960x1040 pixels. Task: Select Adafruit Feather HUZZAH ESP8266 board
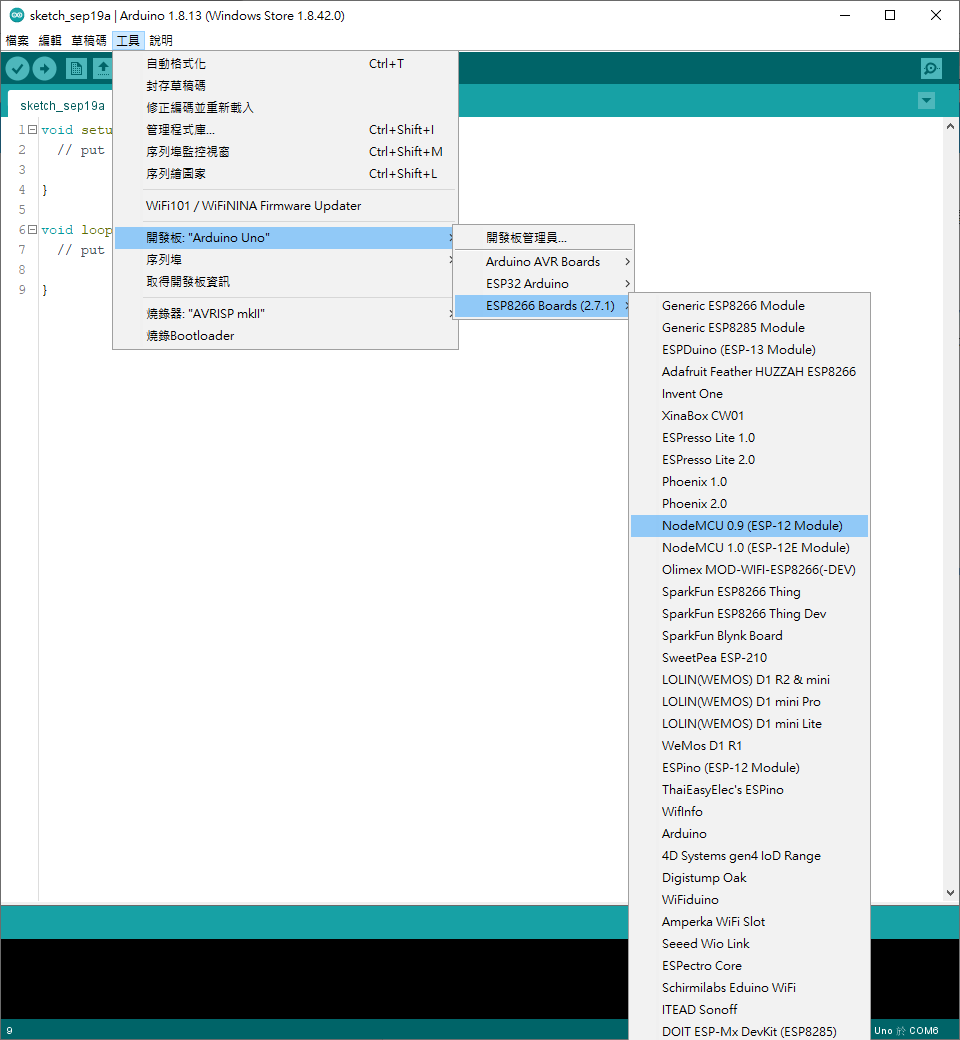click(x=749, y=371)
